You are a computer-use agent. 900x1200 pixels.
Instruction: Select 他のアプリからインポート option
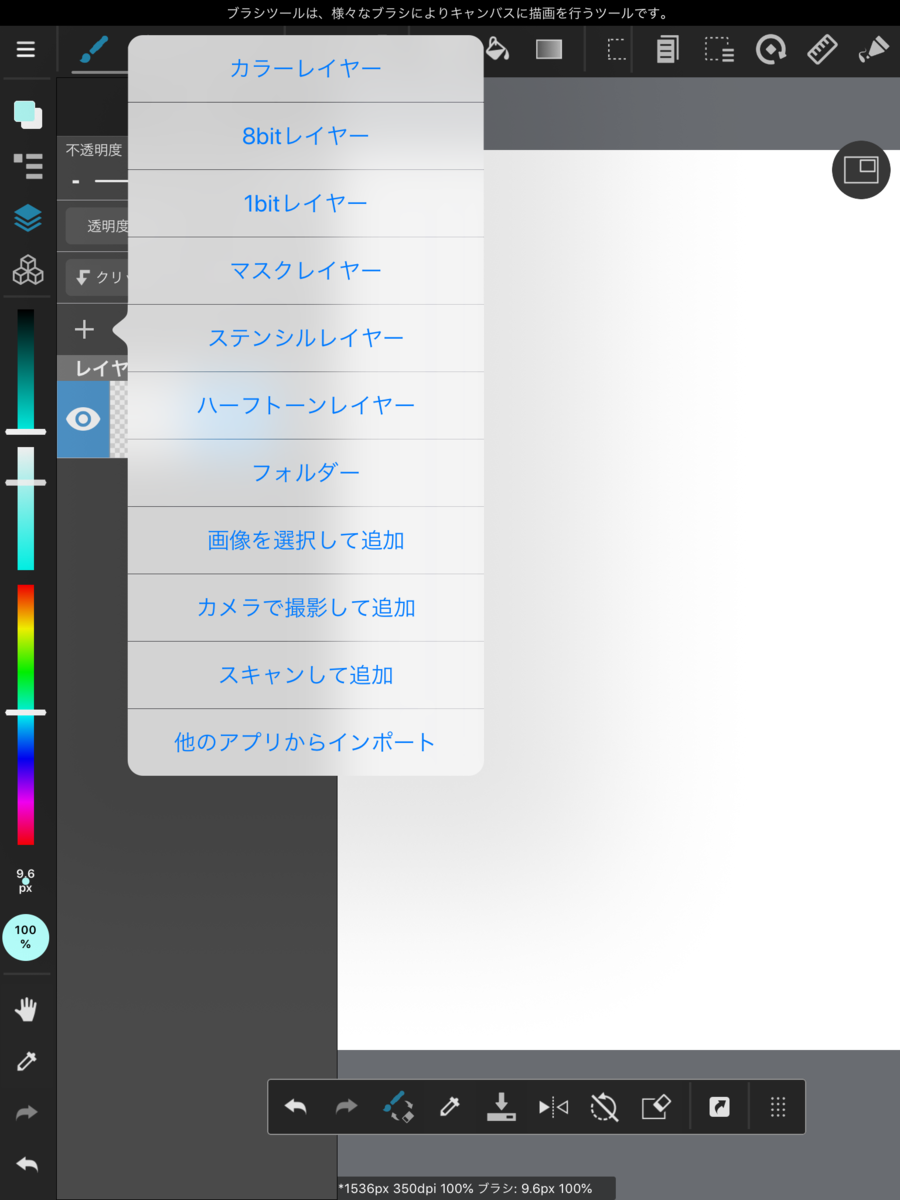(306, 743)
